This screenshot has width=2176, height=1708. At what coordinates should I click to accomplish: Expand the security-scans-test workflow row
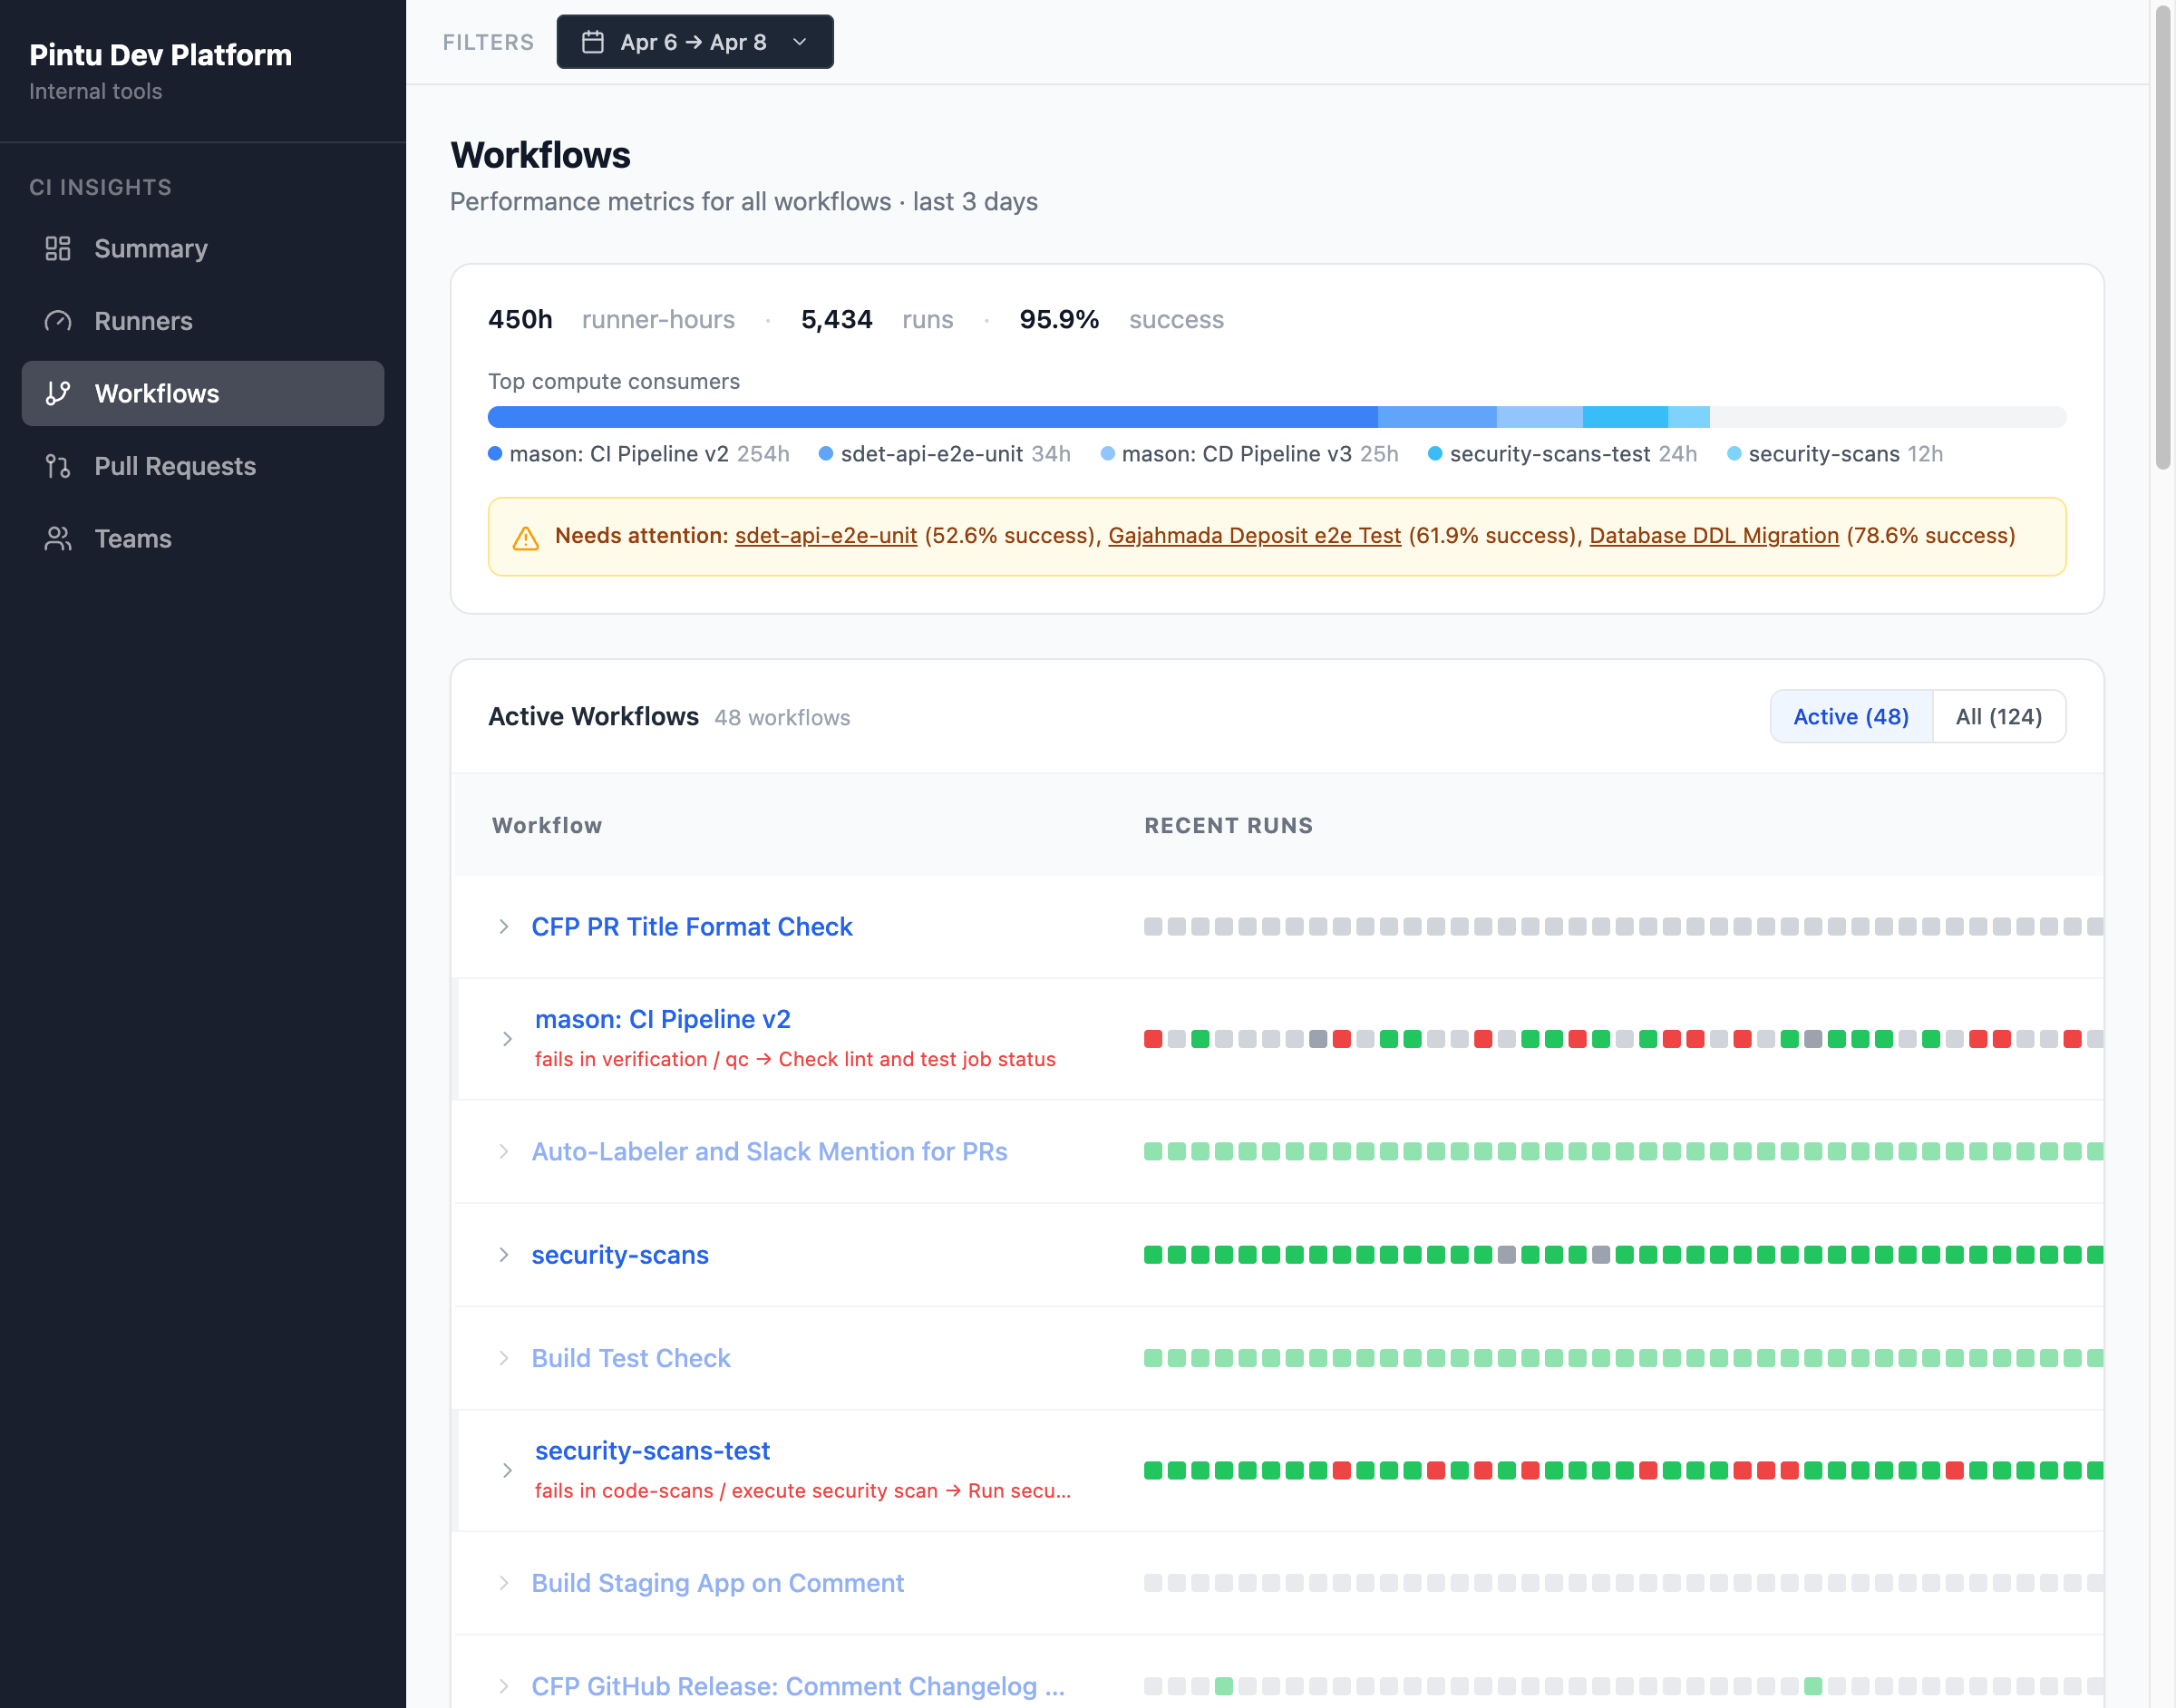click(x=507, y=1470)
